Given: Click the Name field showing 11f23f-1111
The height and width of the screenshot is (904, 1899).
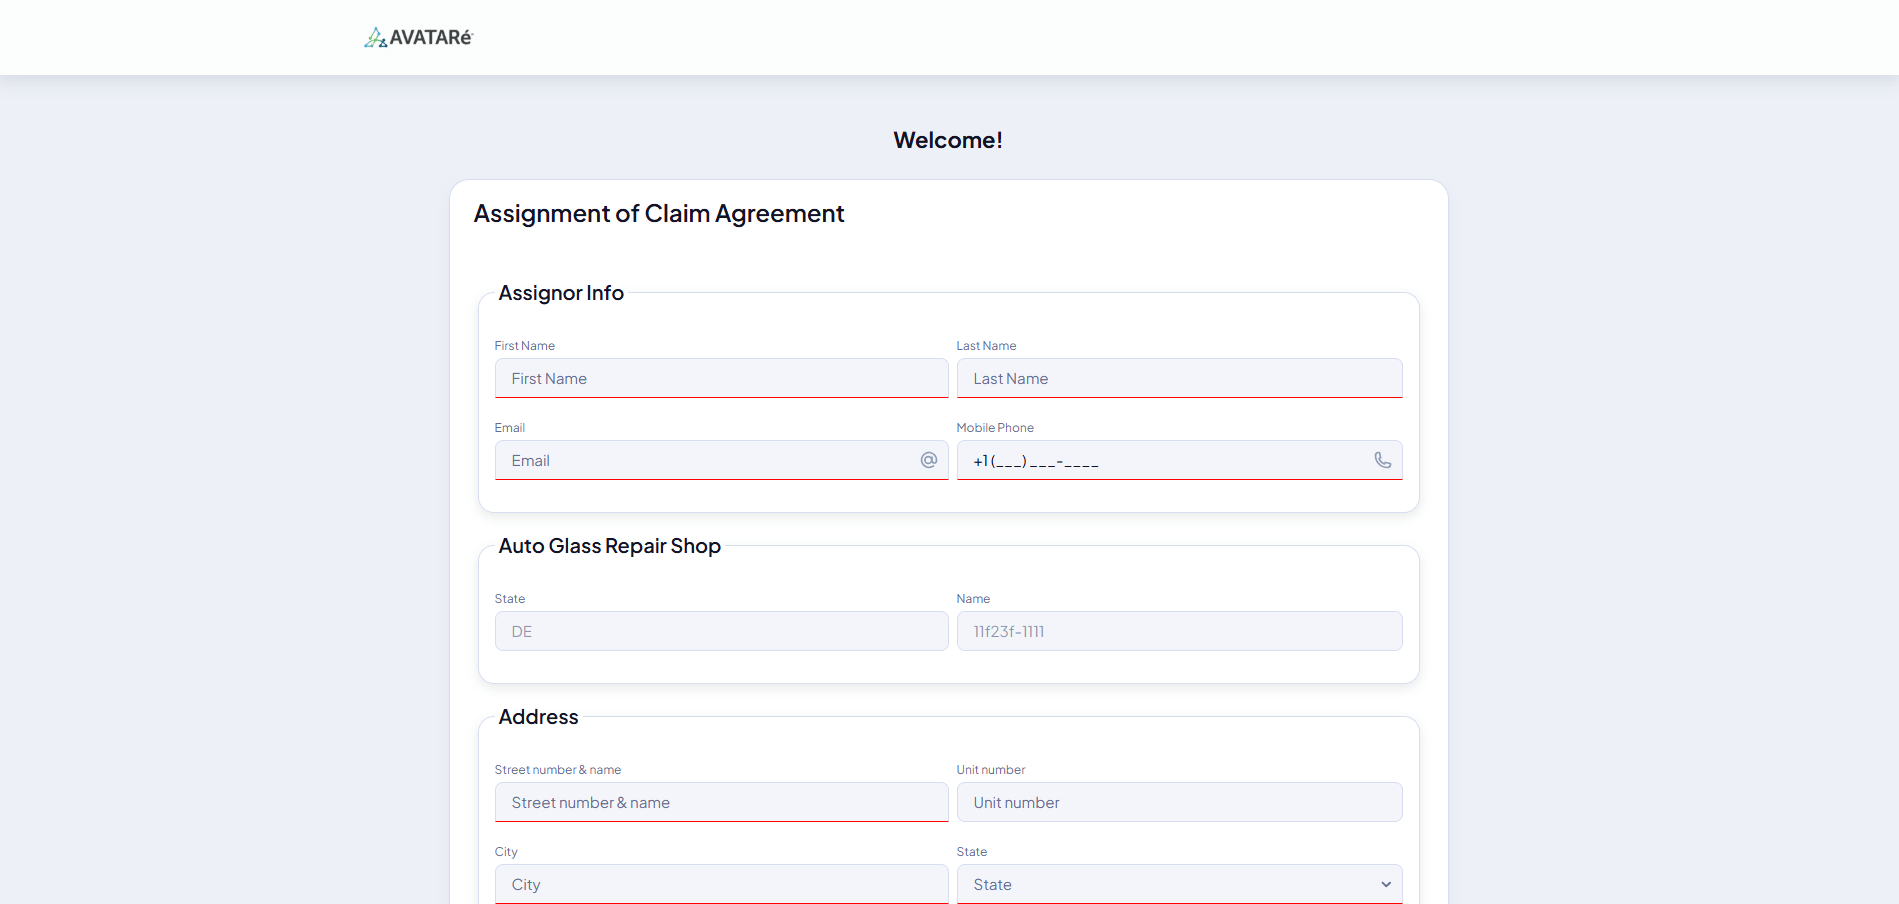Looking at the screenshot, I should pyautogui.click(x=1179, y=631).
